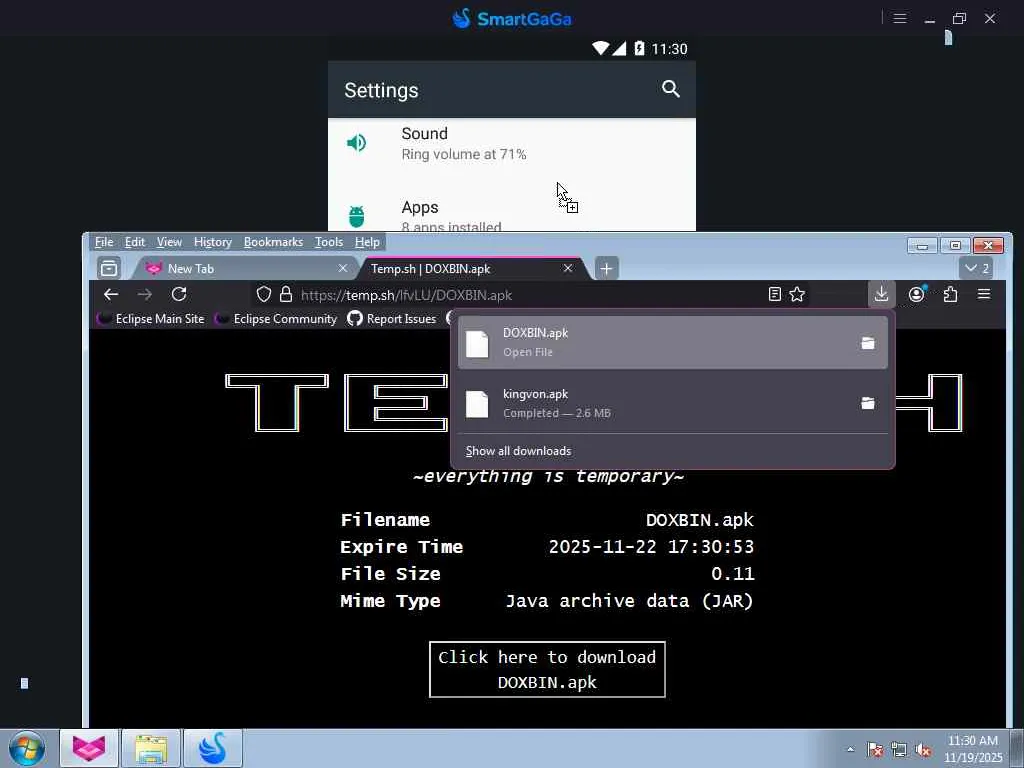Click Show all downloads
The image size is (1024, 768).
[x=519, y=451]
